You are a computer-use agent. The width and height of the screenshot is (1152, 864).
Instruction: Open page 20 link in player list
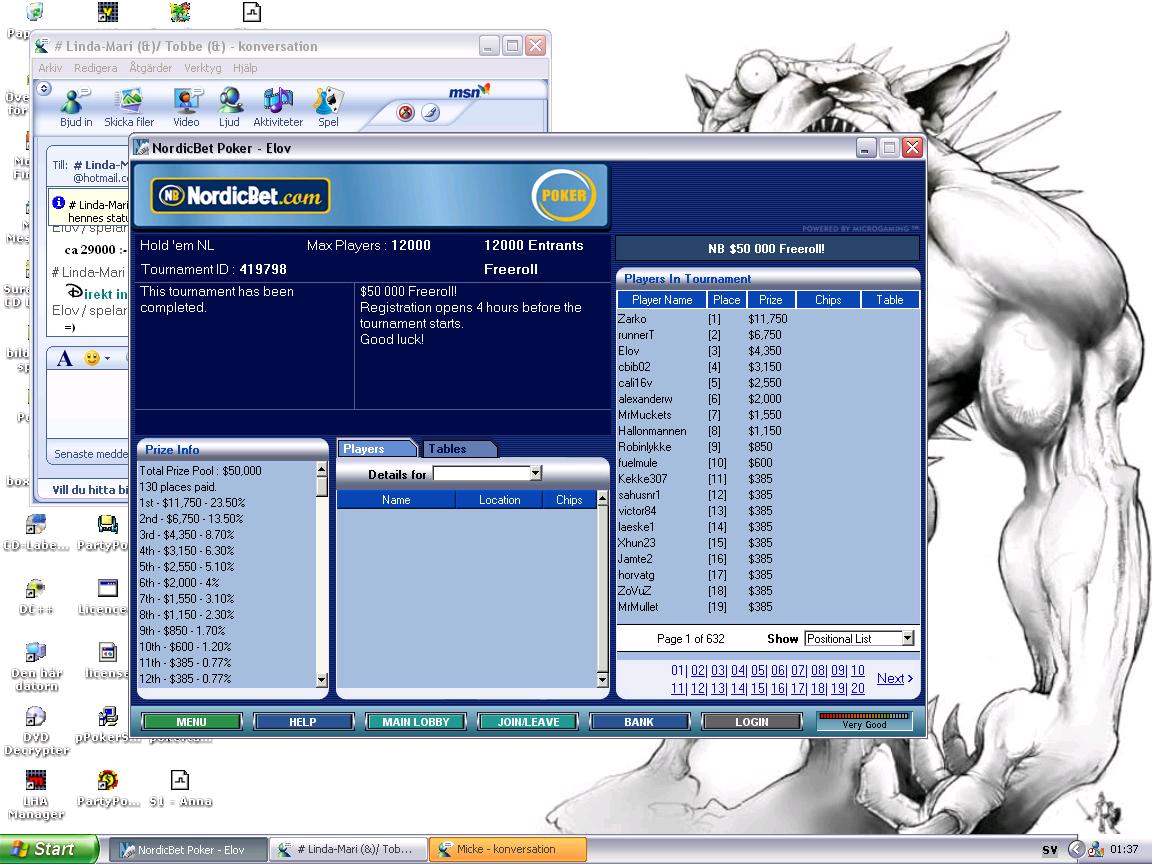click(x=857, y=688)
